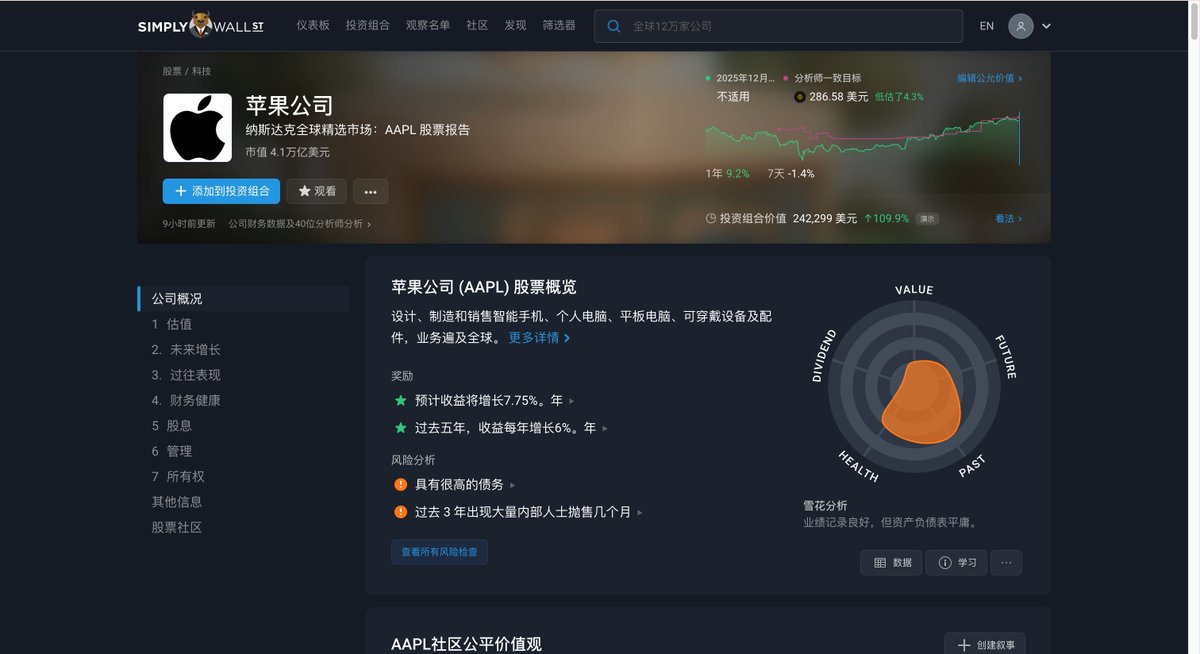Viewport: 1200px width, 654px height.
Task: Click the 1年 9.2% return text
Action: click(727, 173)
